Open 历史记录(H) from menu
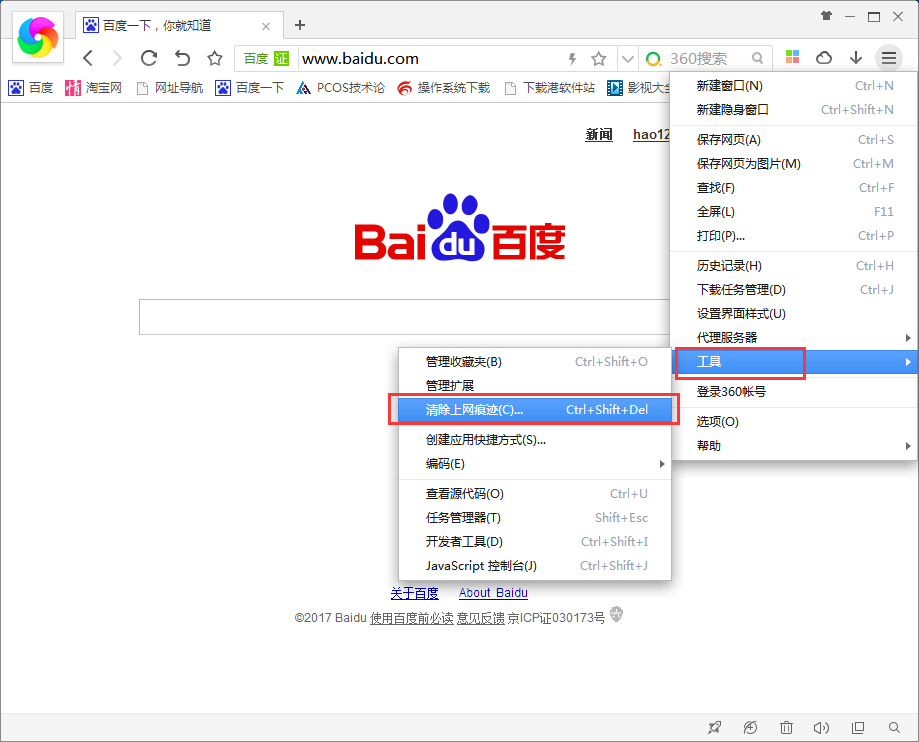The height and width of the screenshot is (742, 919). pyautogui.click(x=794, y=266)
